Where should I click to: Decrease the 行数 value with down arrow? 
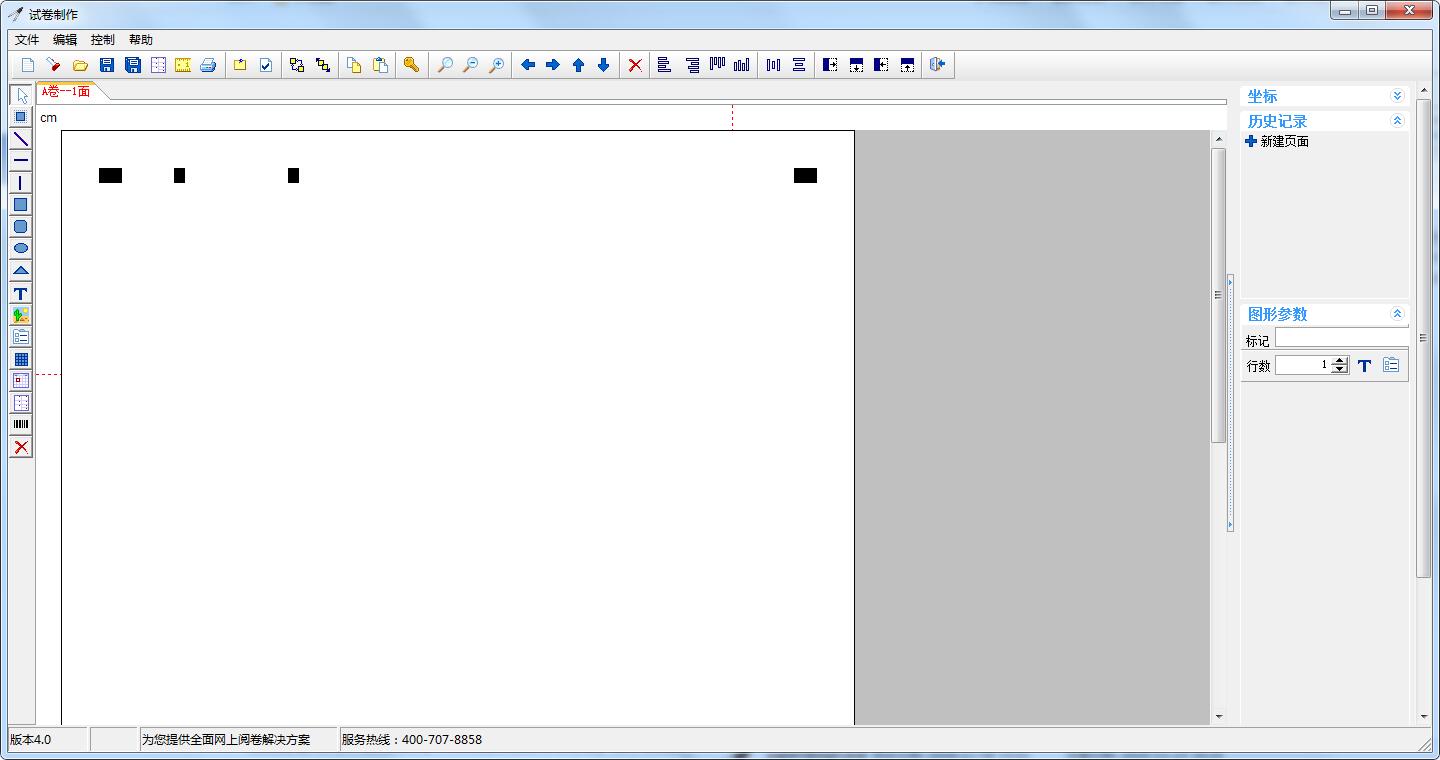pyautogui.click(x=1340, y=370)
